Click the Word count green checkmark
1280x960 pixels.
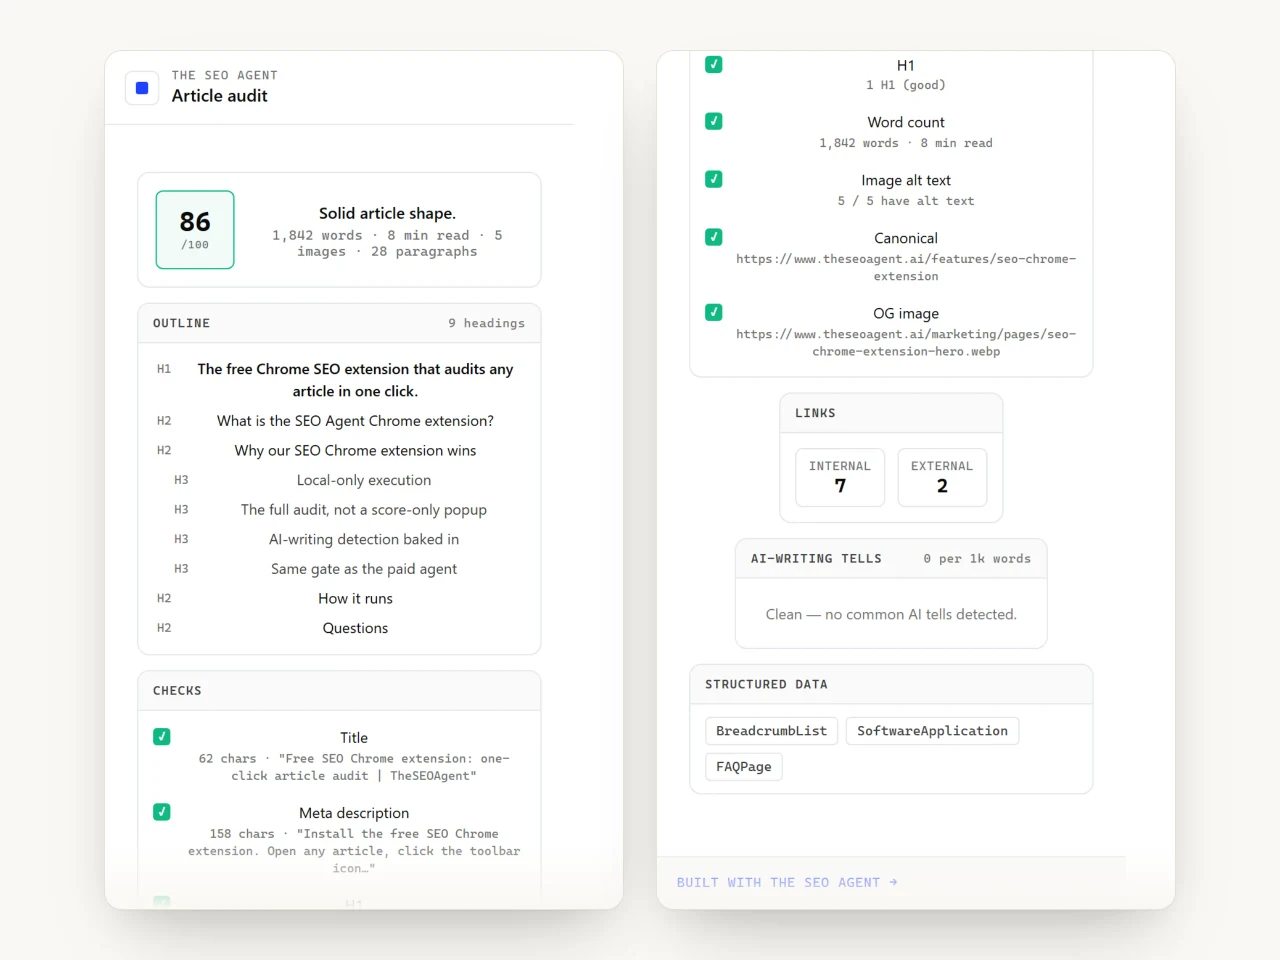[x=714, y=121]
